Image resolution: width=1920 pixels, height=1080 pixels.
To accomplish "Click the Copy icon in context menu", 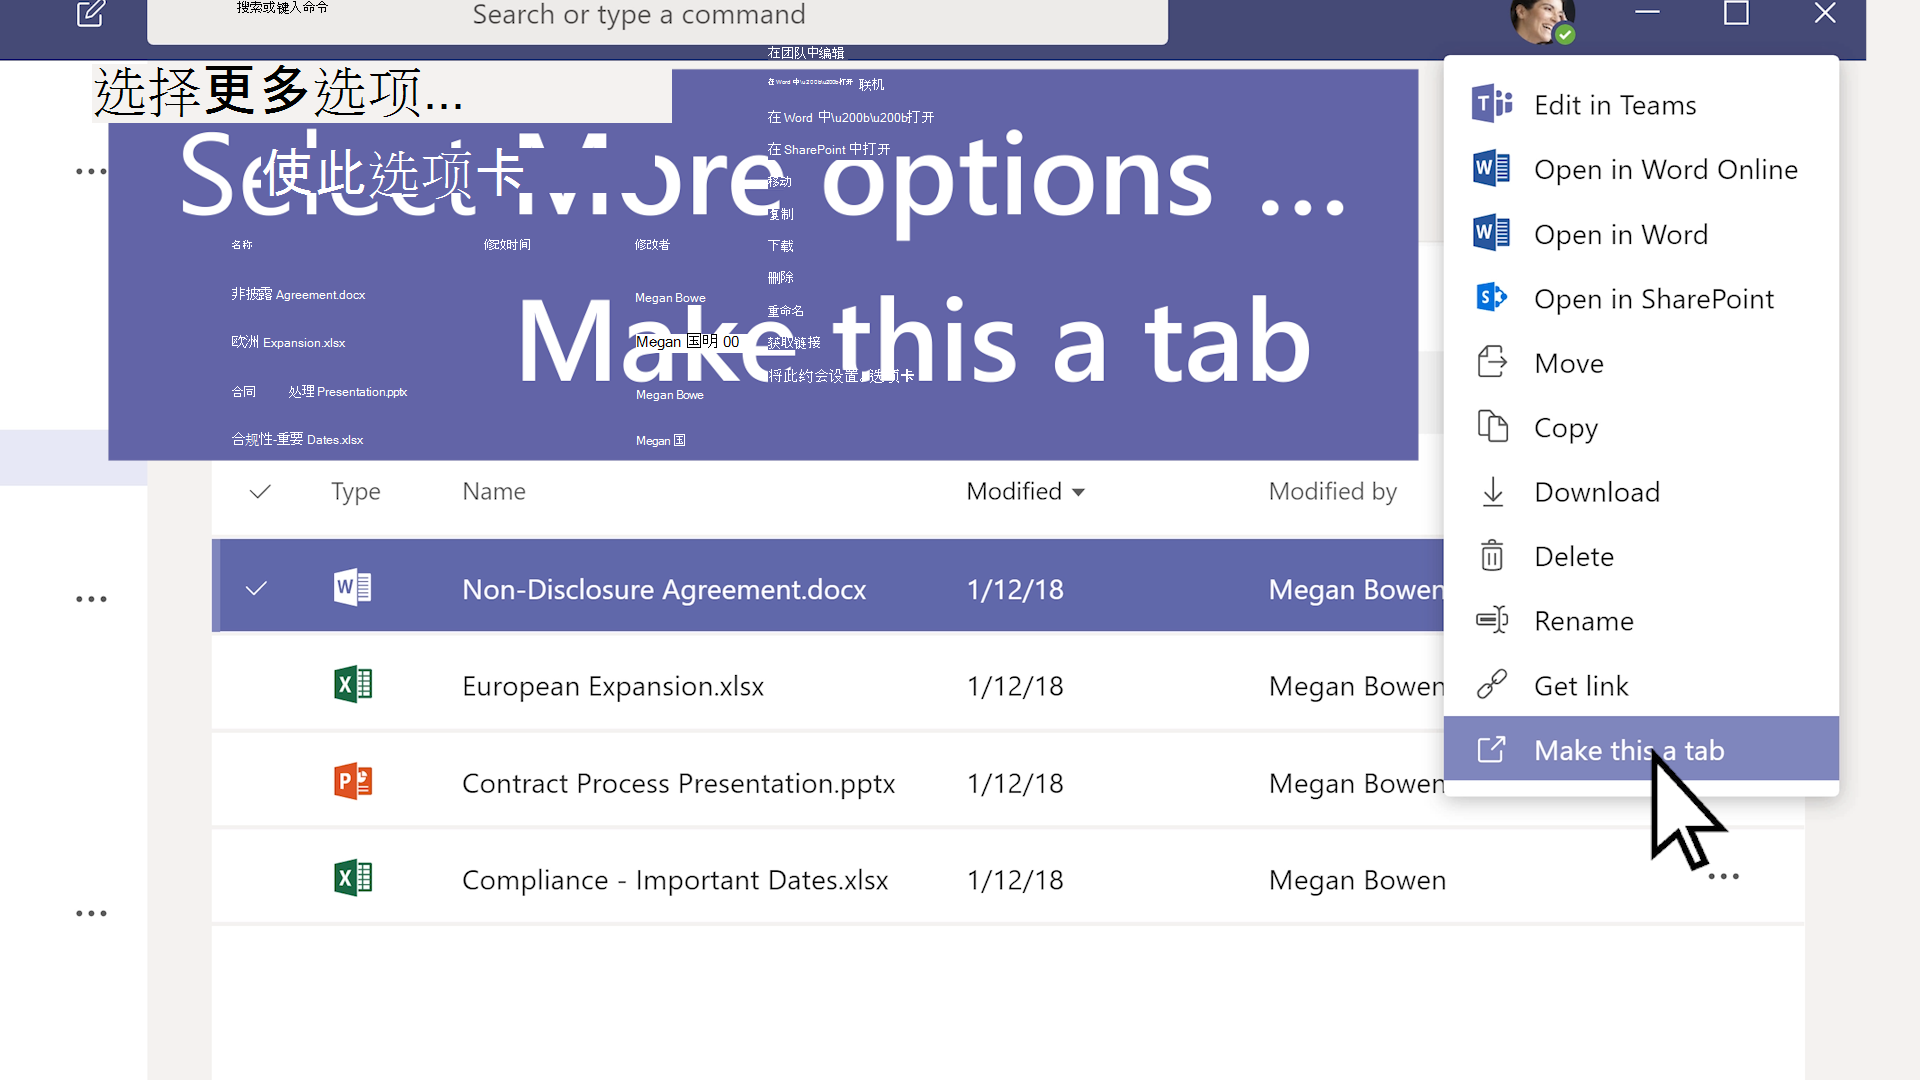I will pos(1491,427).
